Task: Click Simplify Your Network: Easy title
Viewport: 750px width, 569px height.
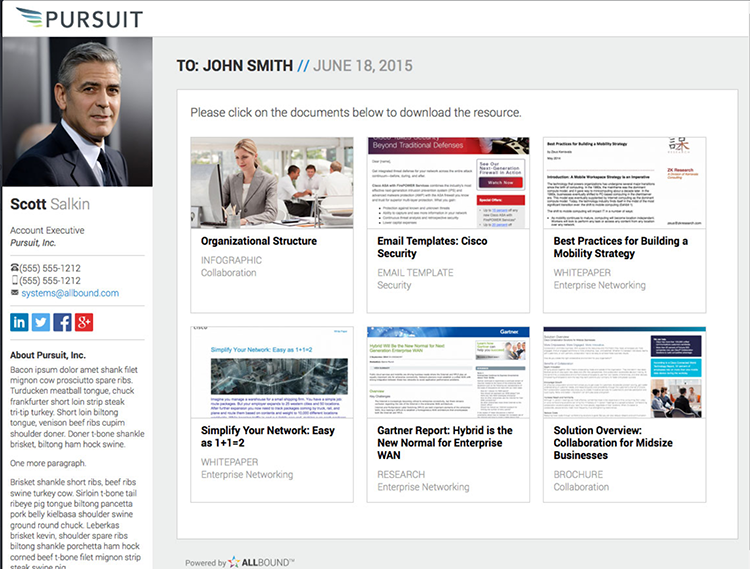Action: pos(268,437)
